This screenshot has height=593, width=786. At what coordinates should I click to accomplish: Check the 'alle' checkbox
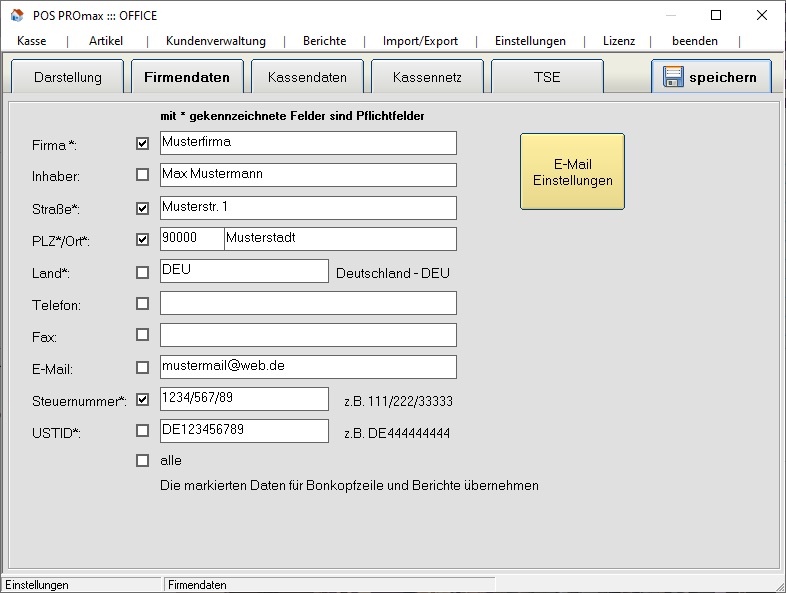click(142, 460)
